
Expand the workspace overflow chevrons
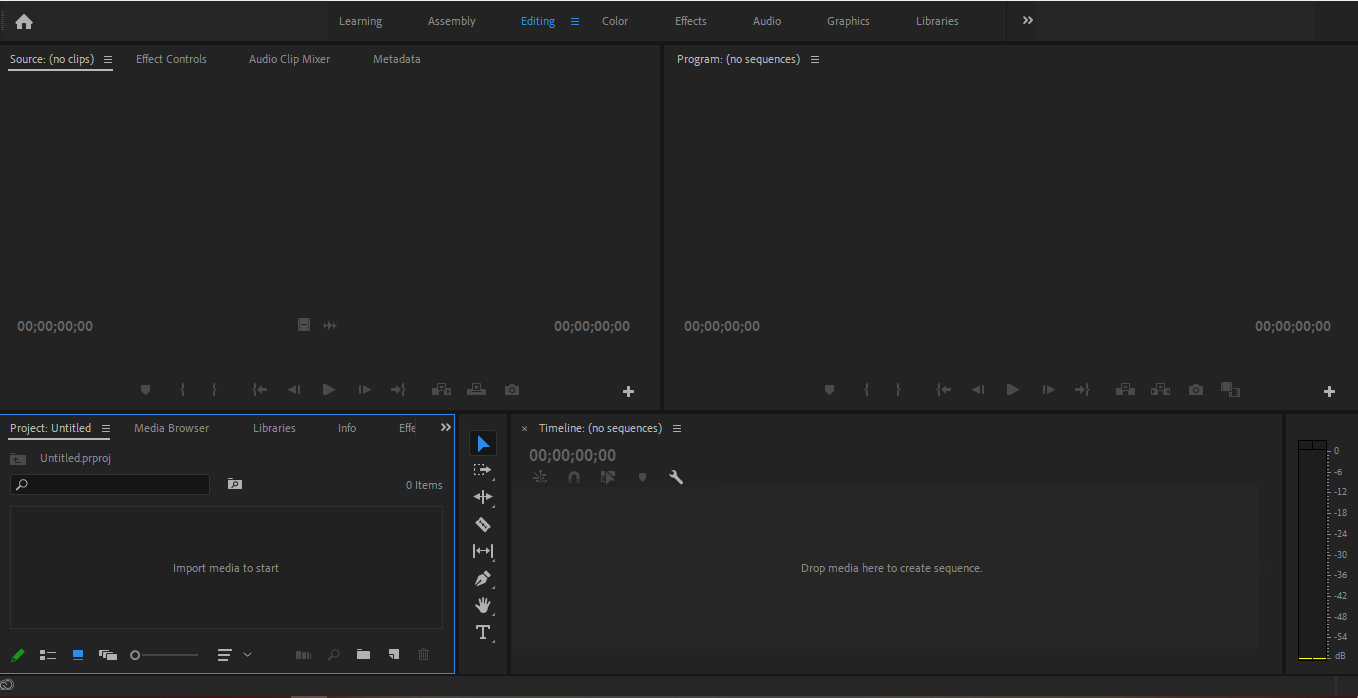click(1027, 21)
